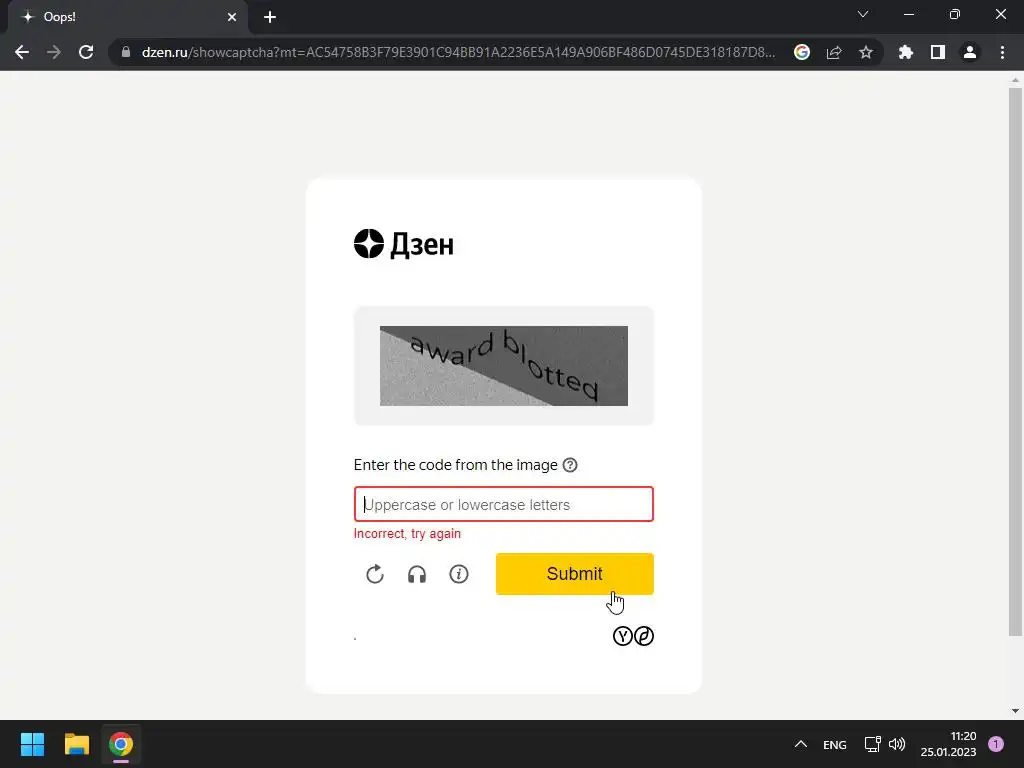Click 'Enter the code from the image' label
This screenshot has height=768, width=1024.
pos(455,465)
